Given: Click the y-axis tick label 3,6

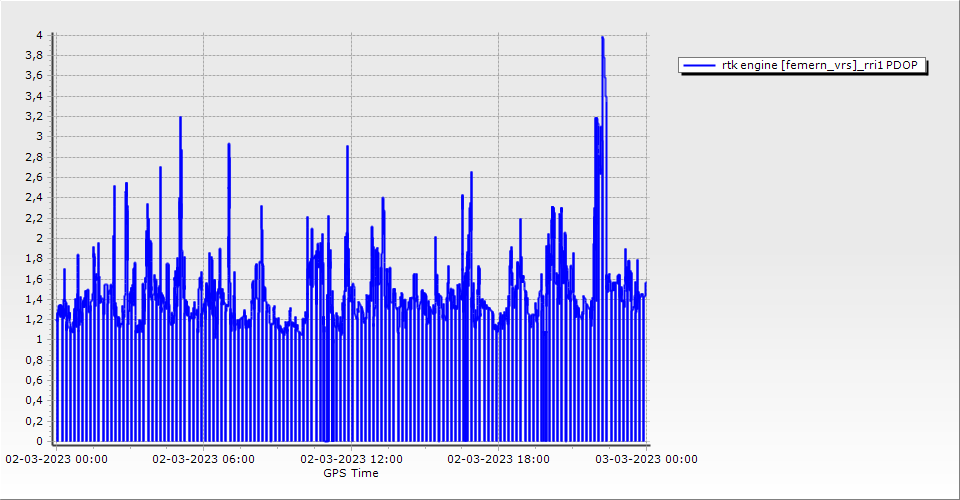Looking at the screenshot, I should (x=35, y=76).
